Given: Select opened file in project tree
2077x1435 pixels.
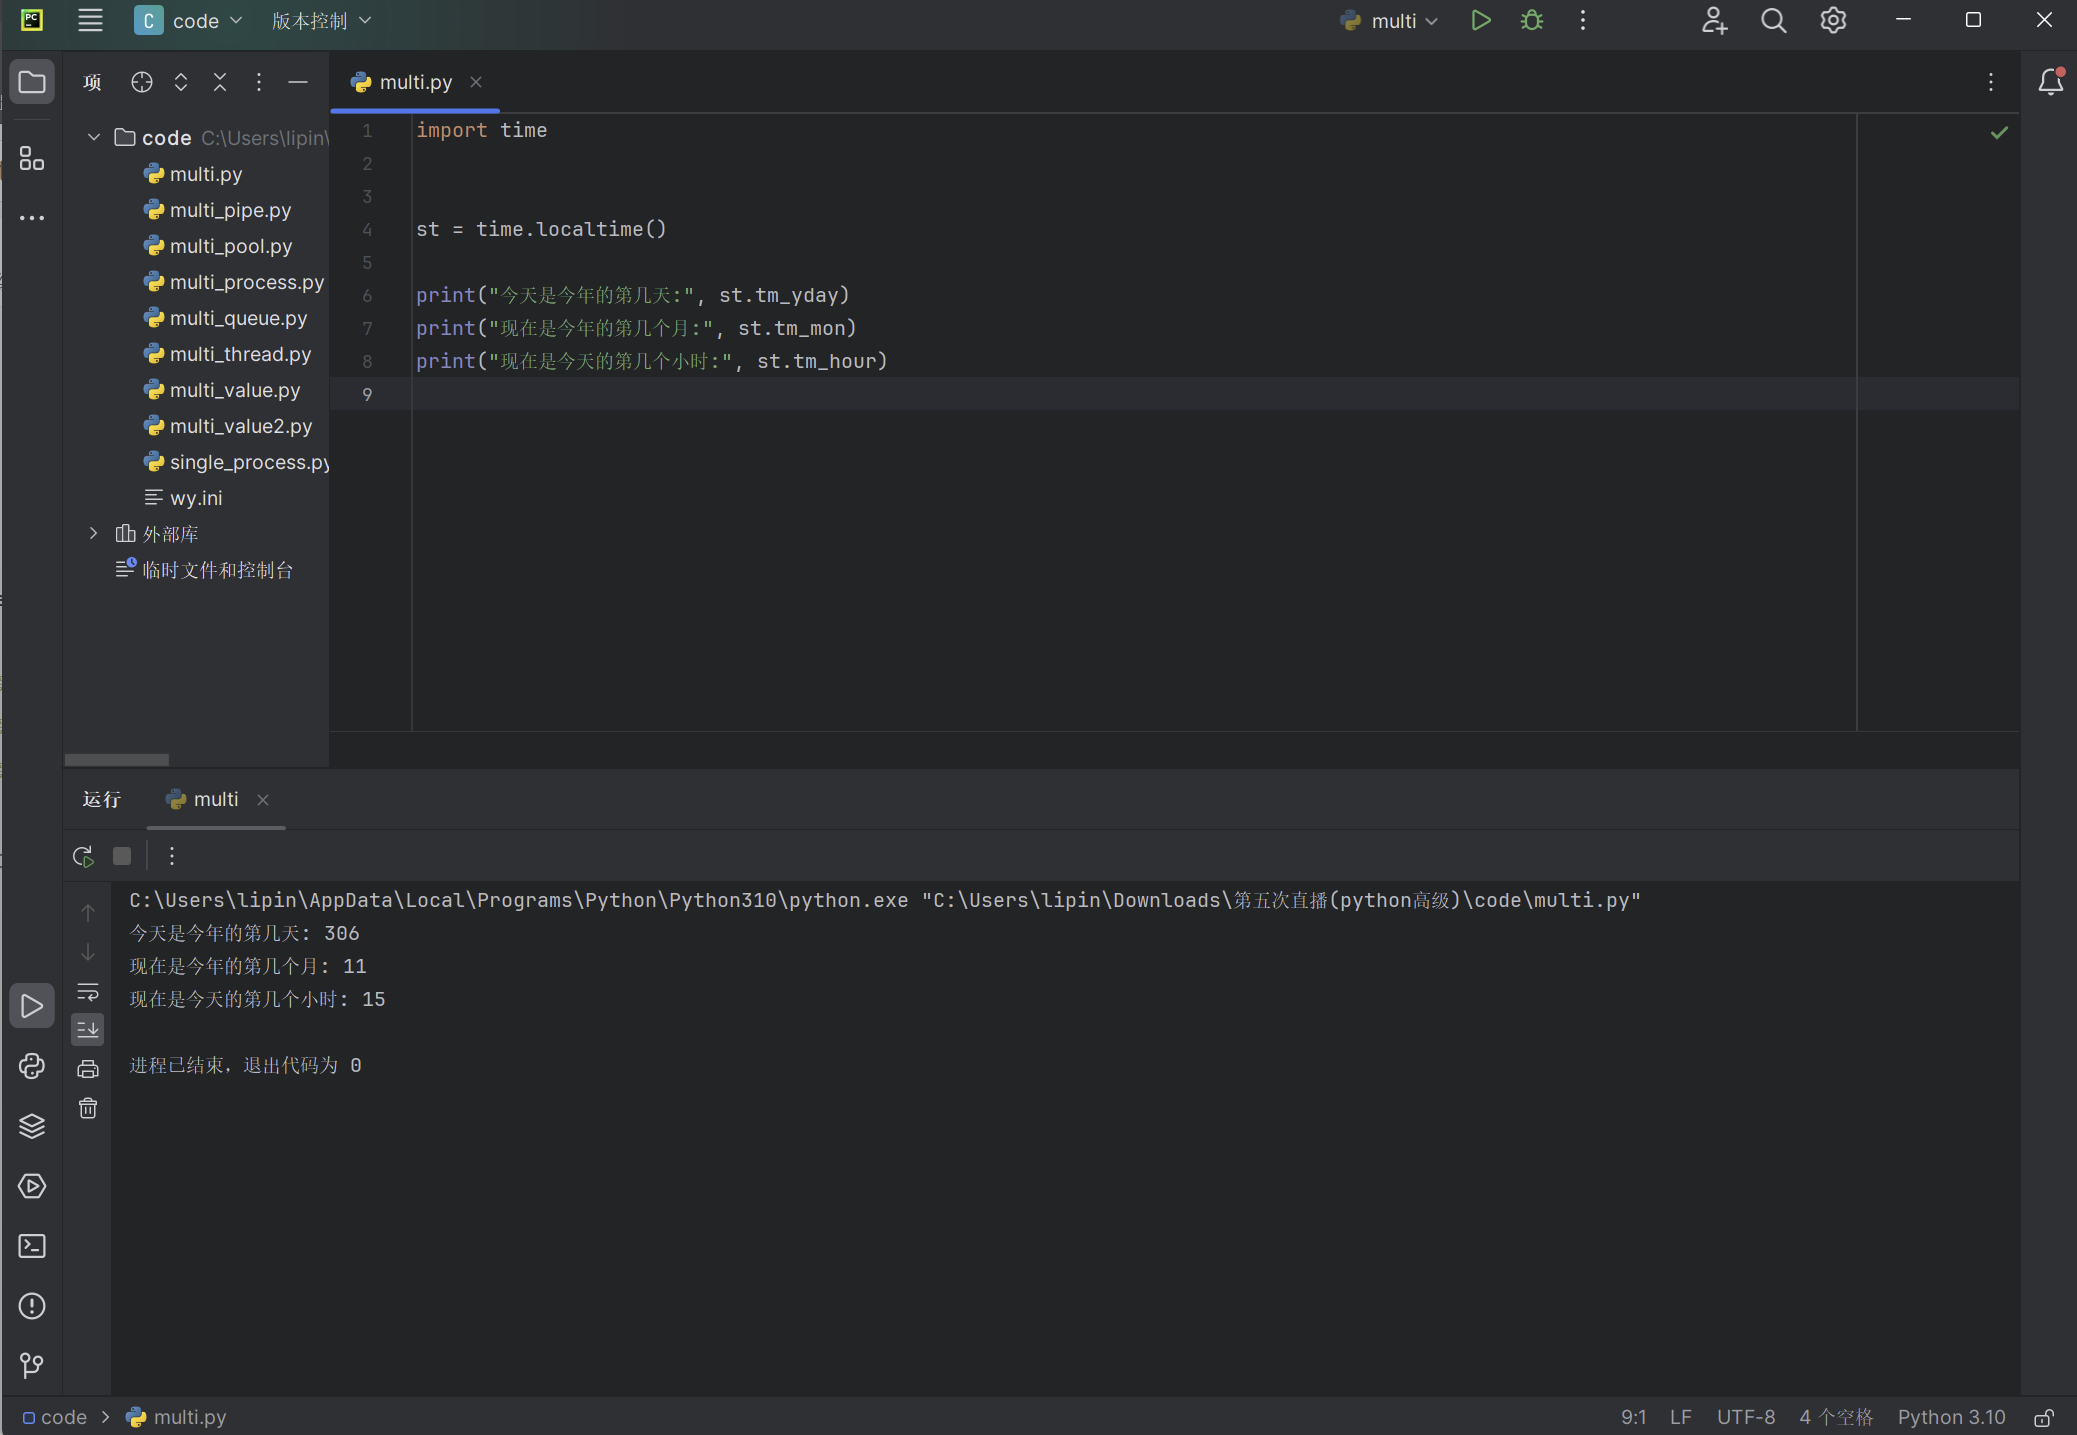Looking at the screenshot, I should (142, 82).
